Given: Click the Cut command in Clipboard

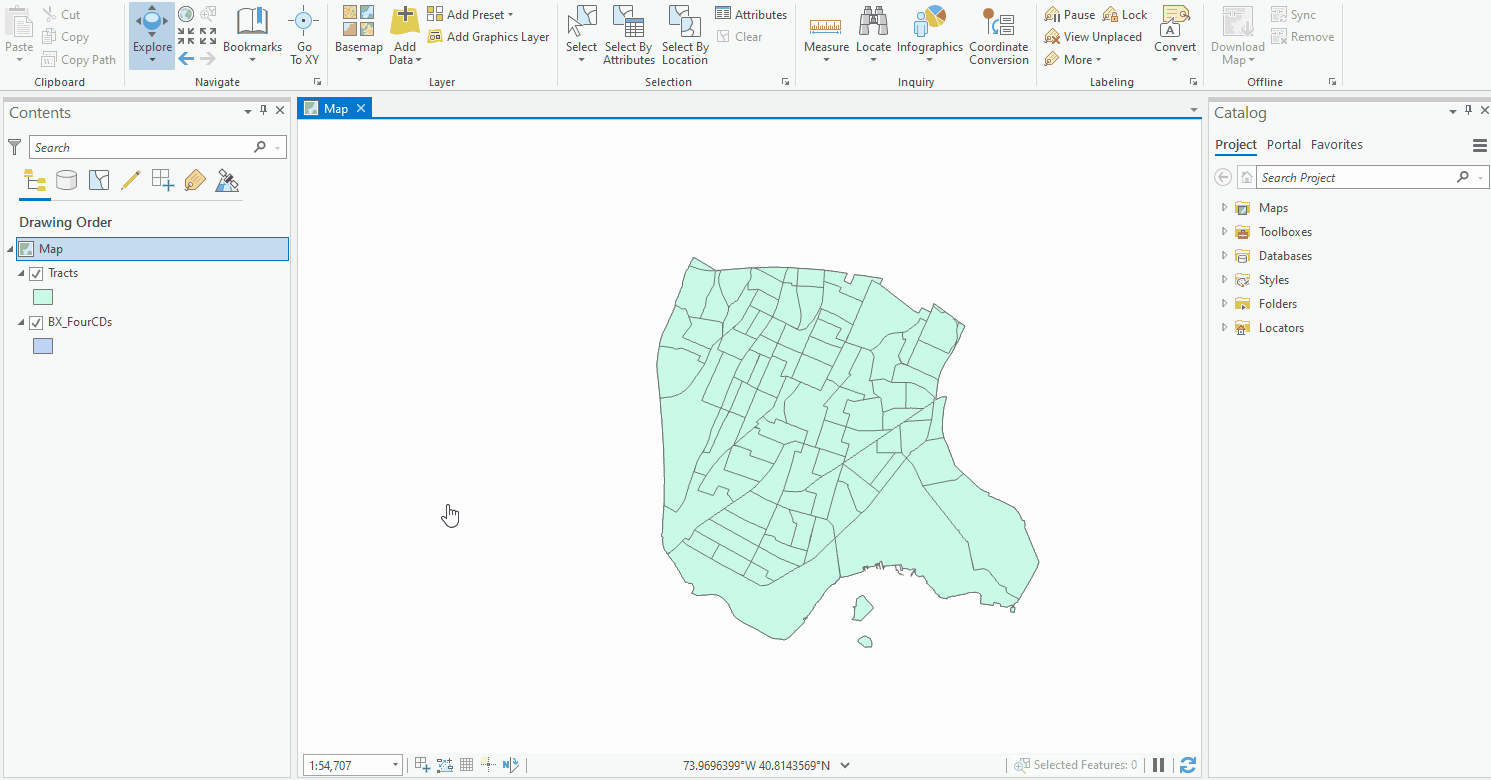Looking at the screenshot, I should (x=62, y=15).
